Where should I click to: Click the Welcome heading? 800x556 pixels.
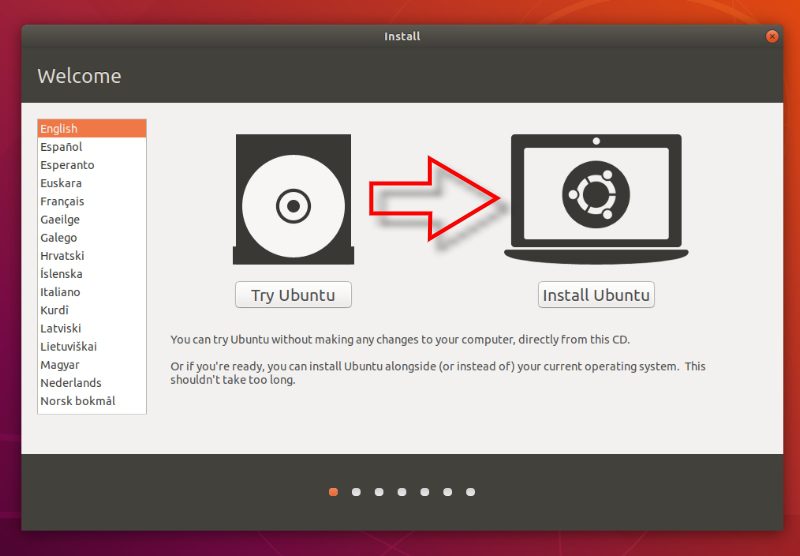click(79, 76)
